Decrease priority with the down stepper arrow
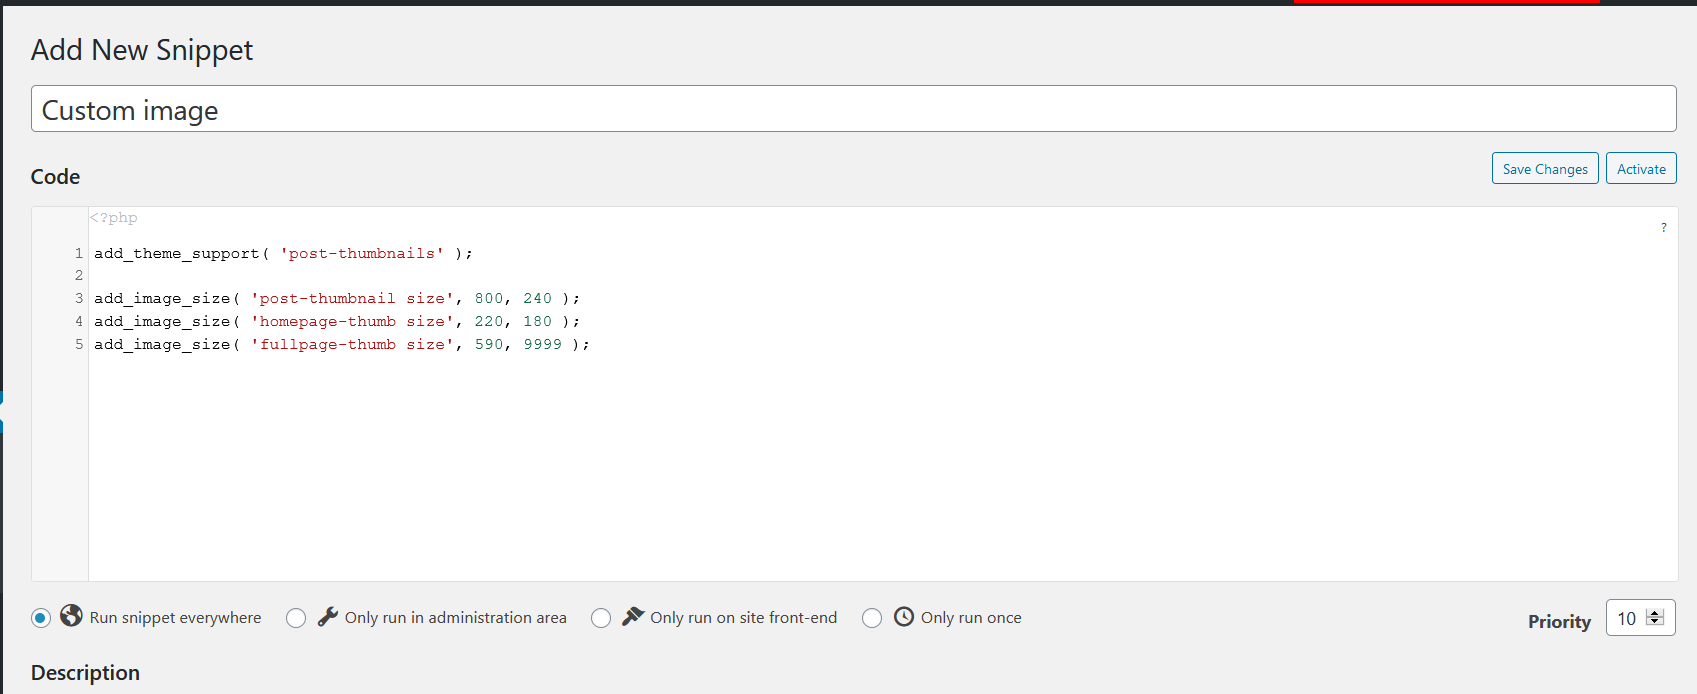This screenshot has width=1697, height=694. click(1655, 622)
